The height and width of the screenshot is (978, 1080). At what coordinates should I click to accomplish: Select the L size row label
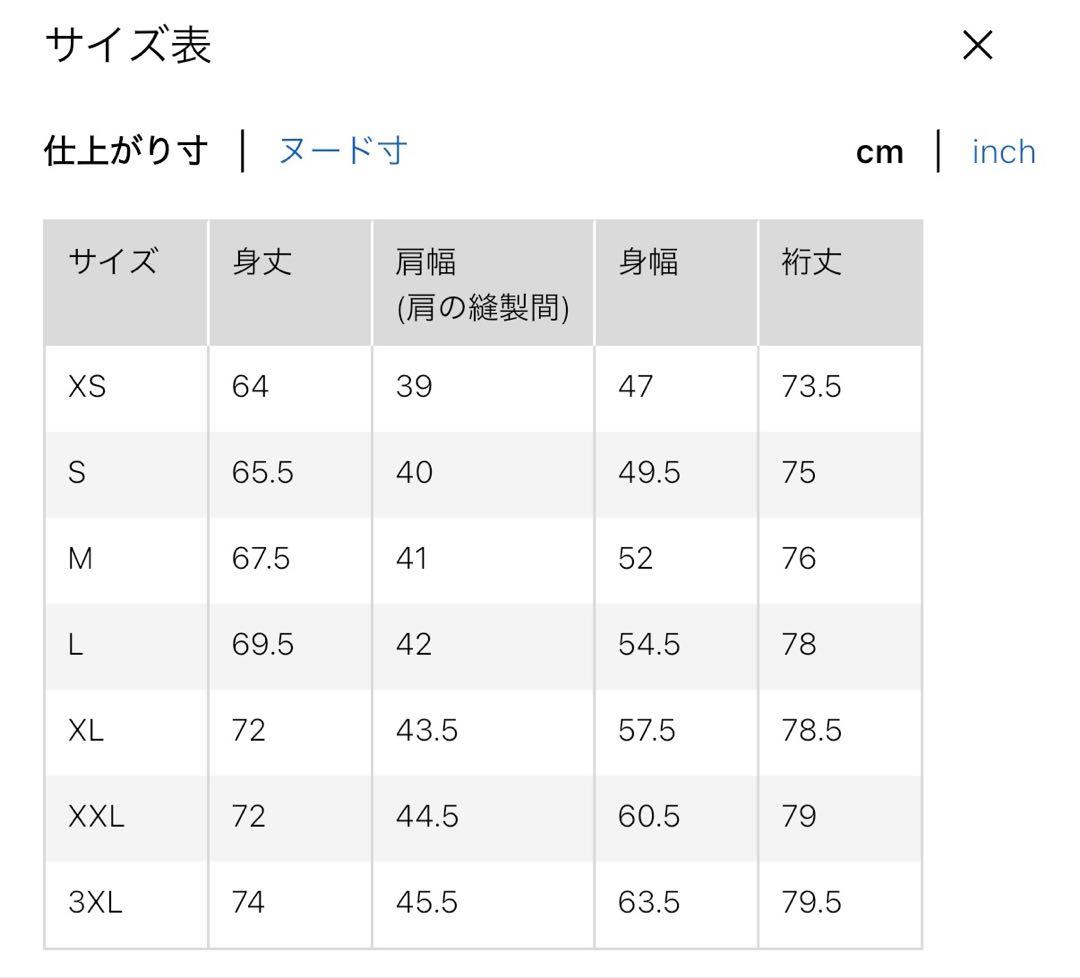(76, 645)
